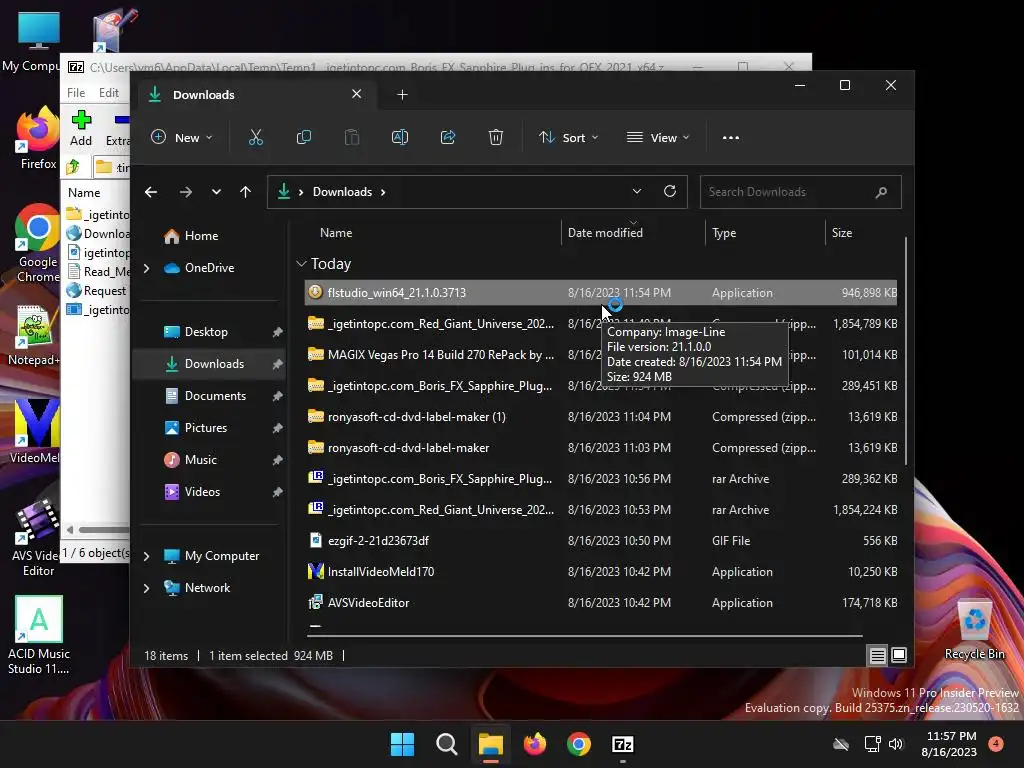Click the 7-Zip up folder icon
The height and width of the screenshot is (768, 1024).
73,167
